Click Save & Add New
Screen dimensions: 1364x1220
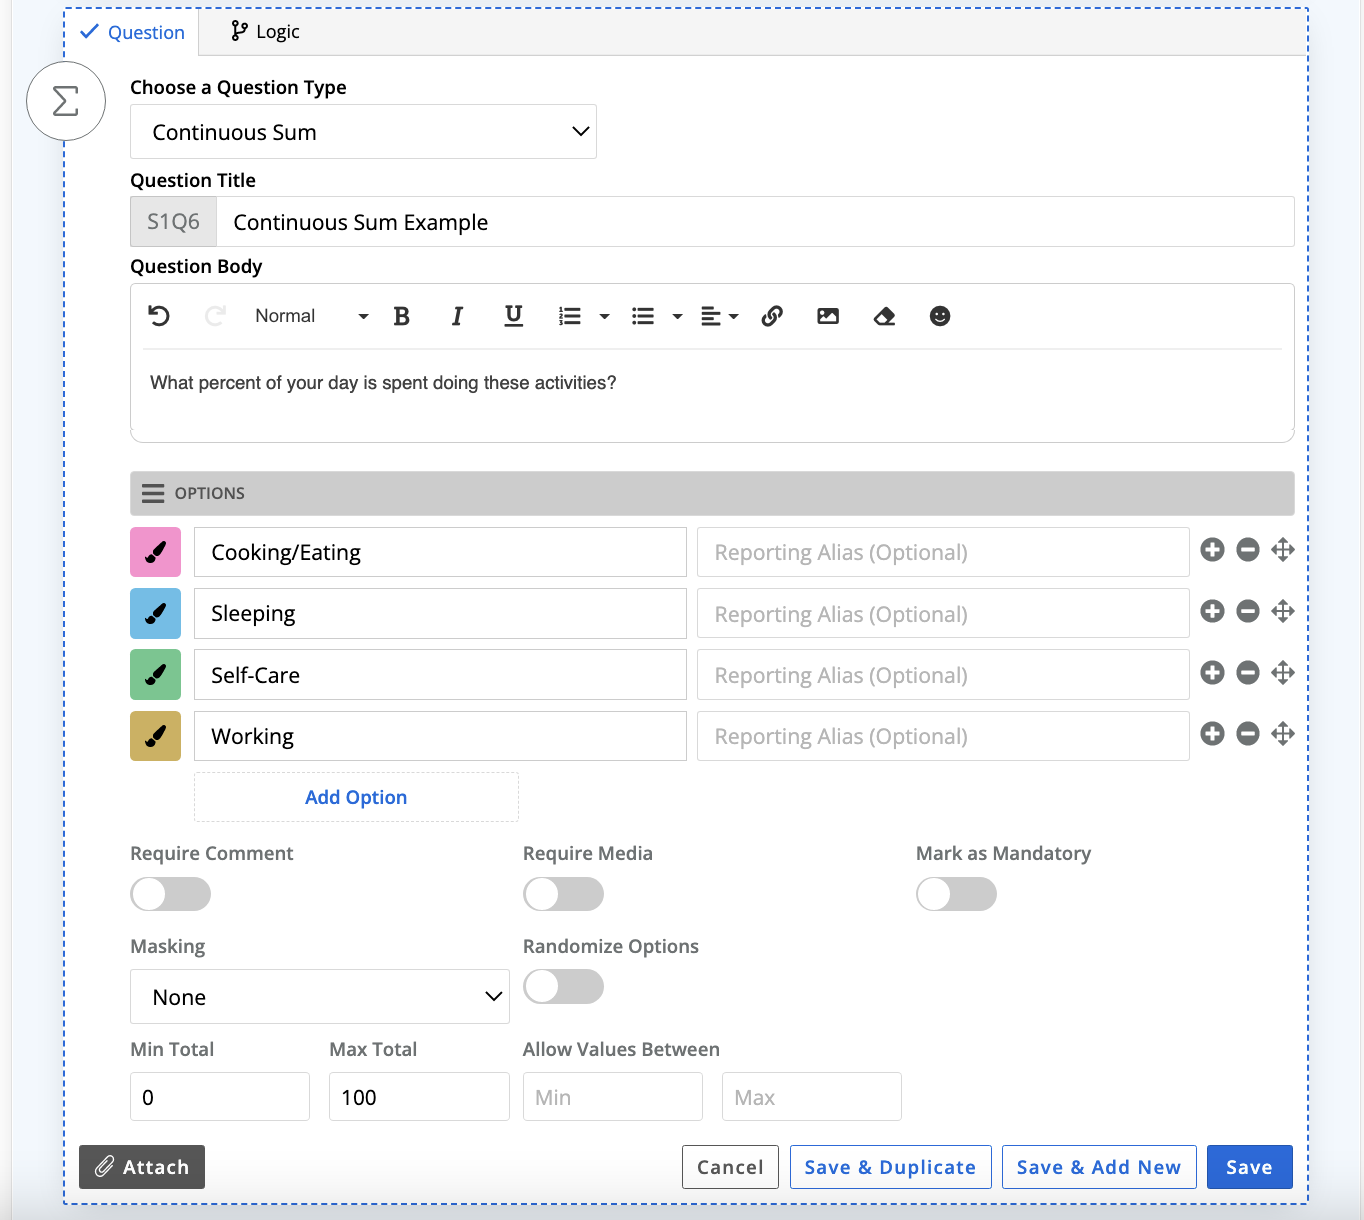click(x=1099, y=1167)
